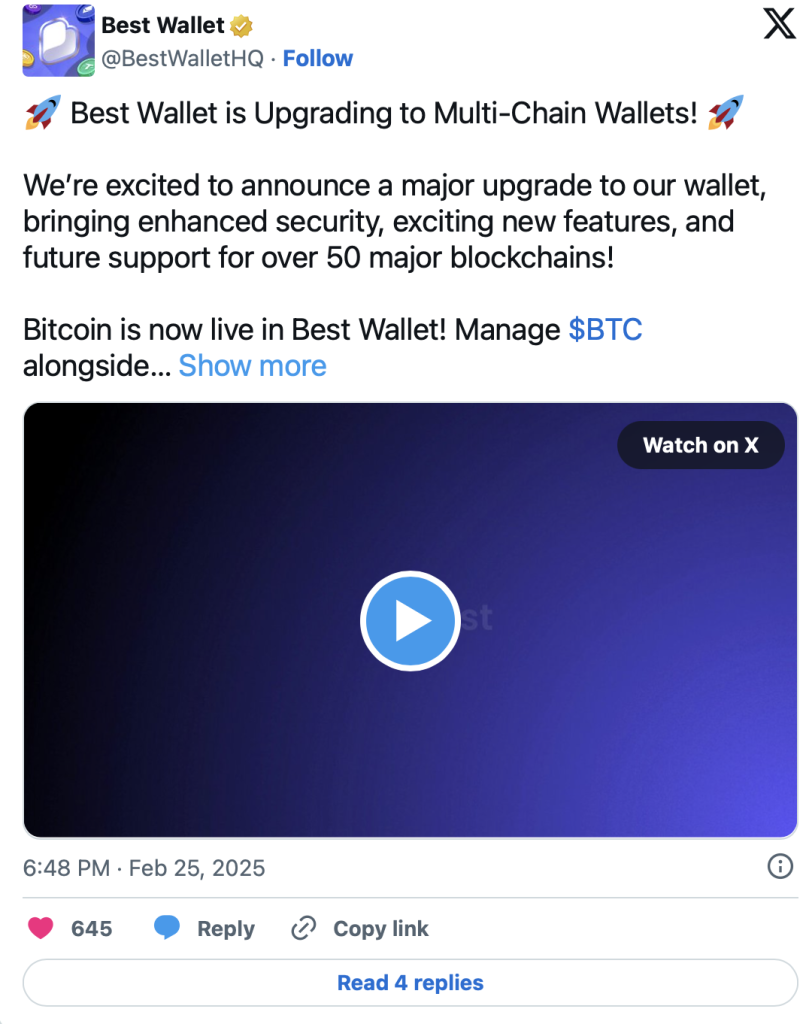
Task: Open the Best Wallet display name
Action: point(163,25)
